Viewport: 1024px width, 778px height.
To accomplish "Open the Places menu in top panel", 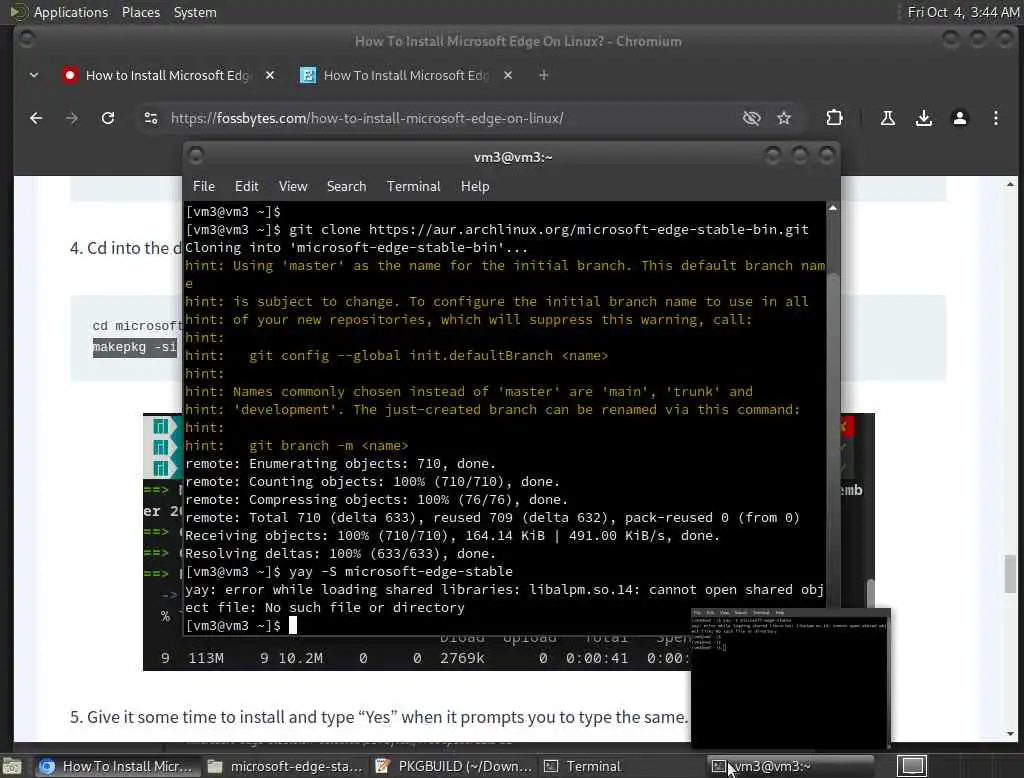I will (140, 12).
